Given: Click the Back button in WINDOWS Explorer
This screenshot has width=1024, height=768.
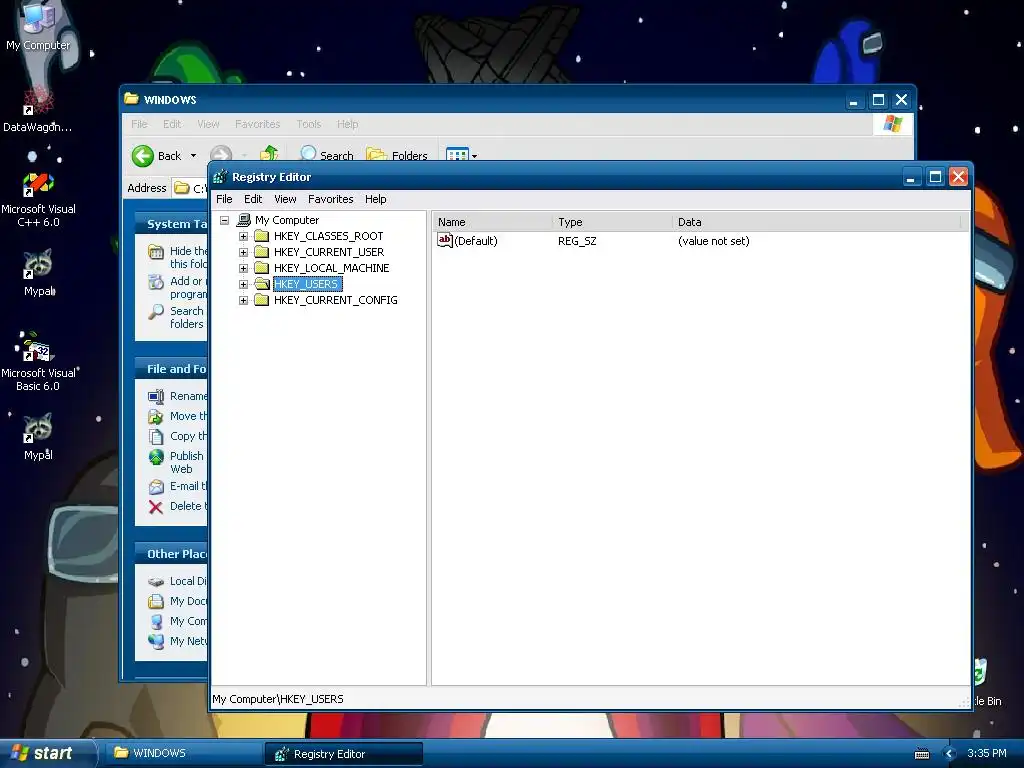Looking at the screenshot, I should 157,156.
